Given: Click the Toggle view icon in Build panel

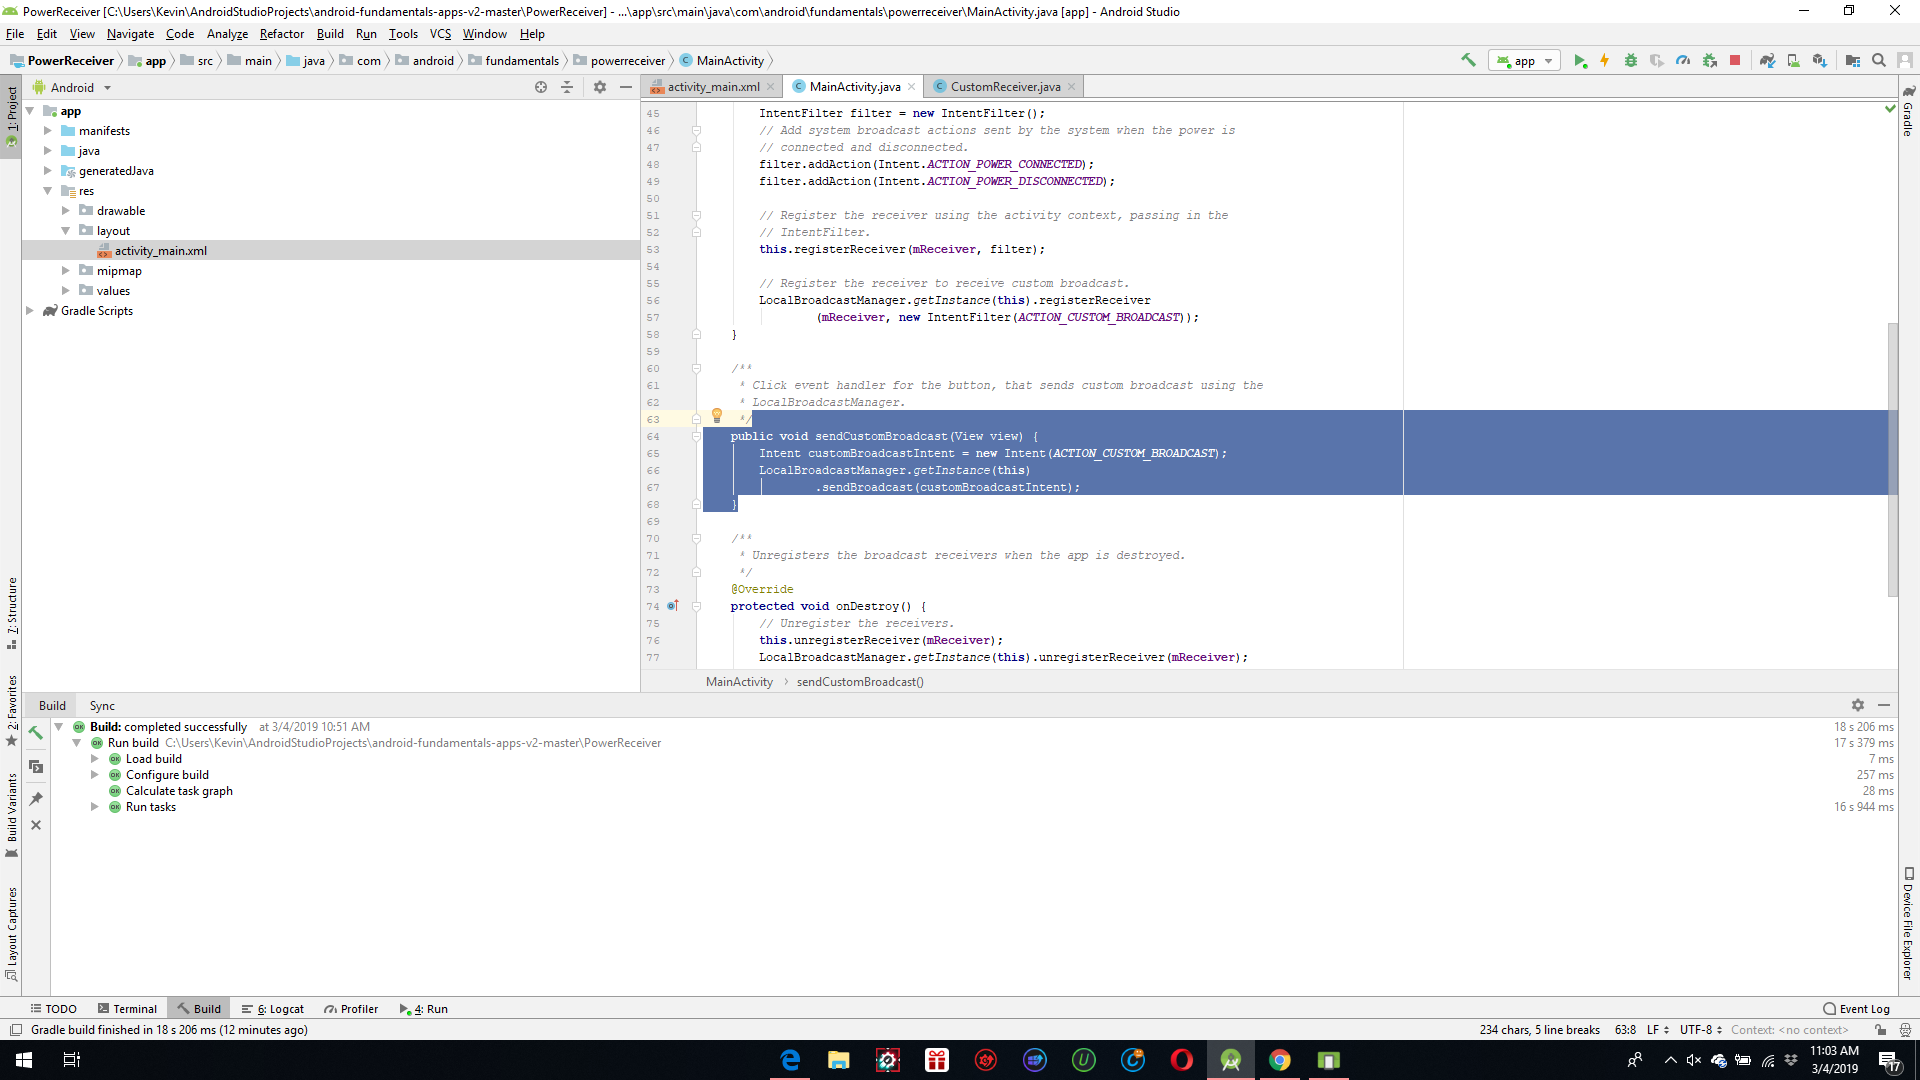Looking at the screenshot, I should pos(36,767).
